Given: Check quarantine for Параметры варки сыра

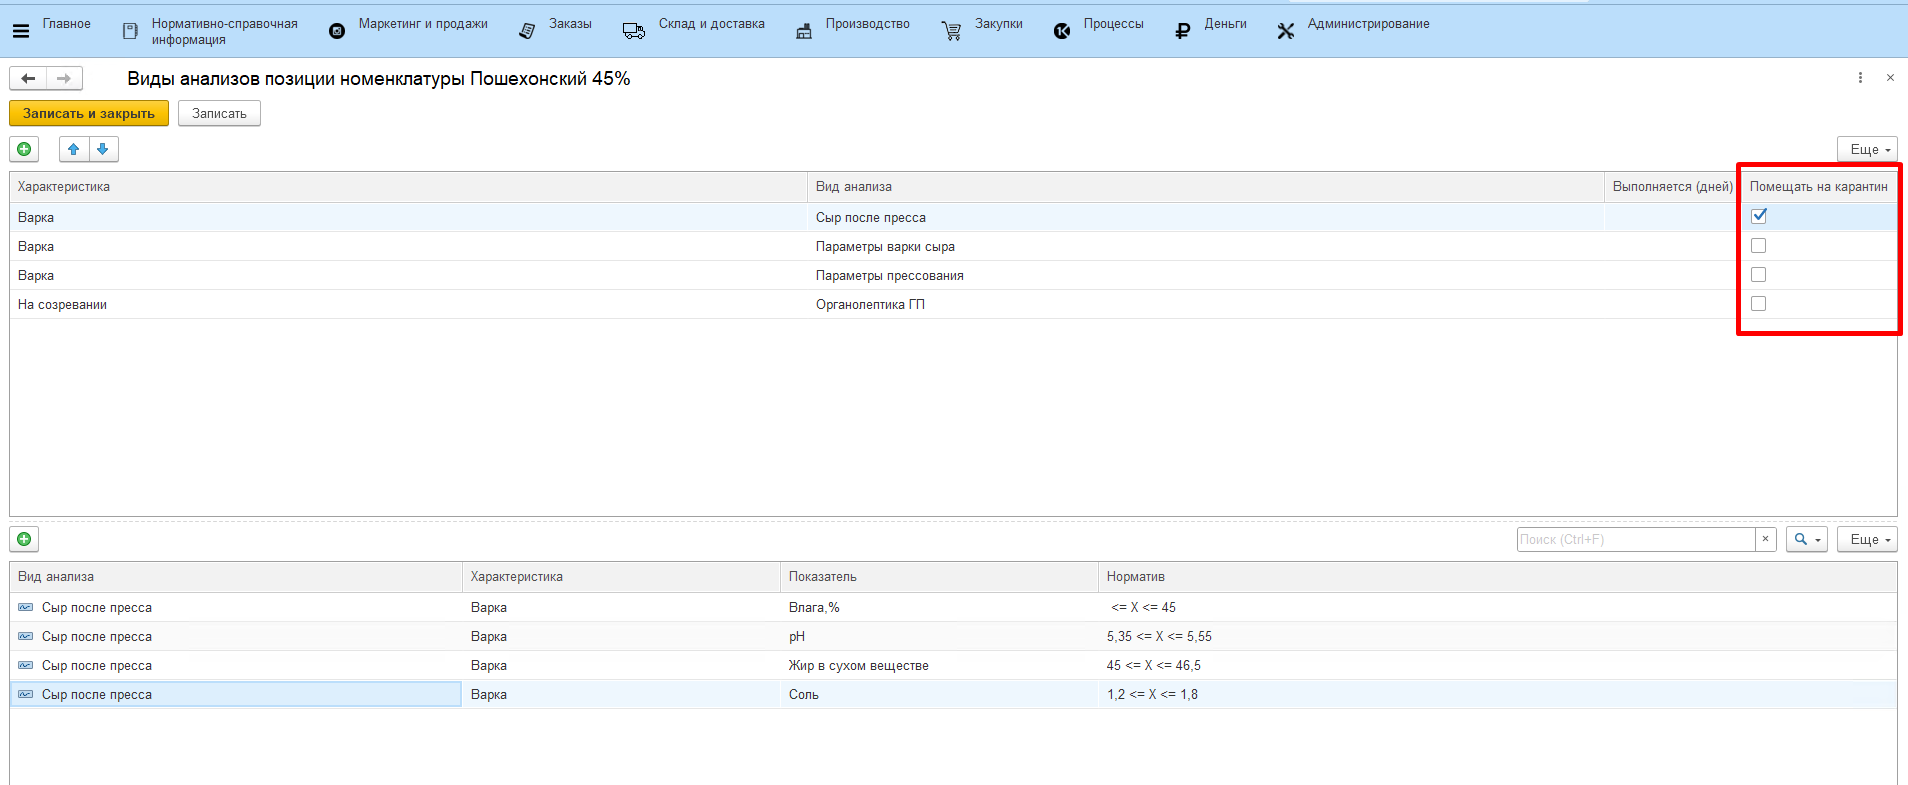Looking at the screenshot, I should (1759, 246).
